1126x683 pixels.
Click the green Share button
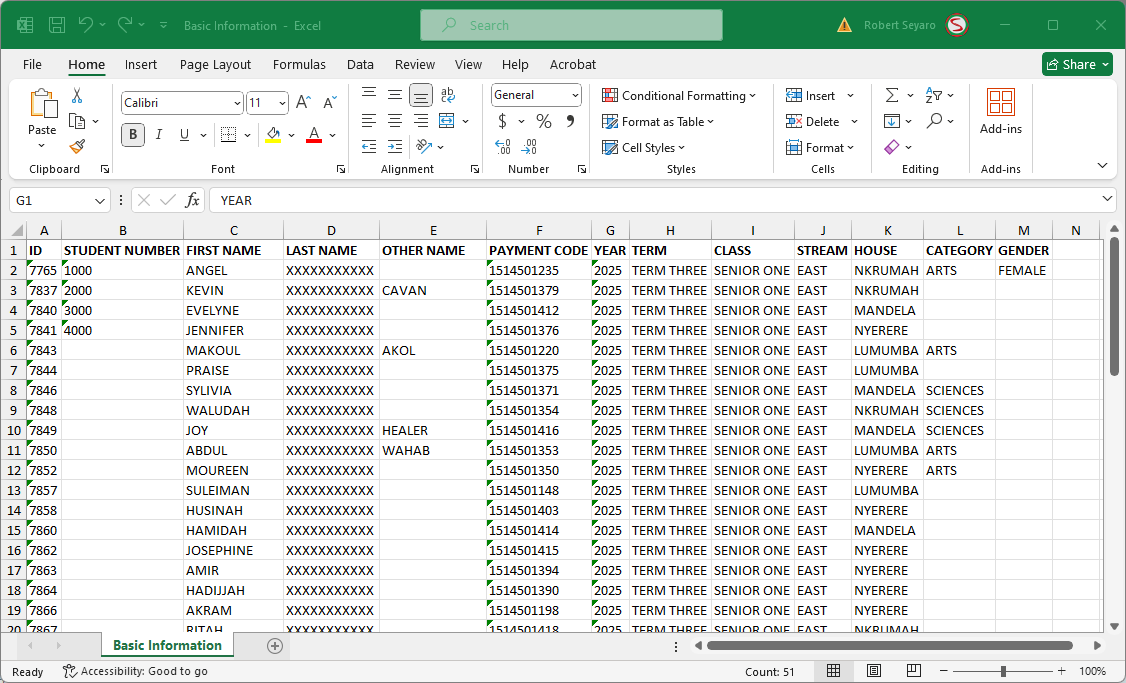click(1077, 64)
